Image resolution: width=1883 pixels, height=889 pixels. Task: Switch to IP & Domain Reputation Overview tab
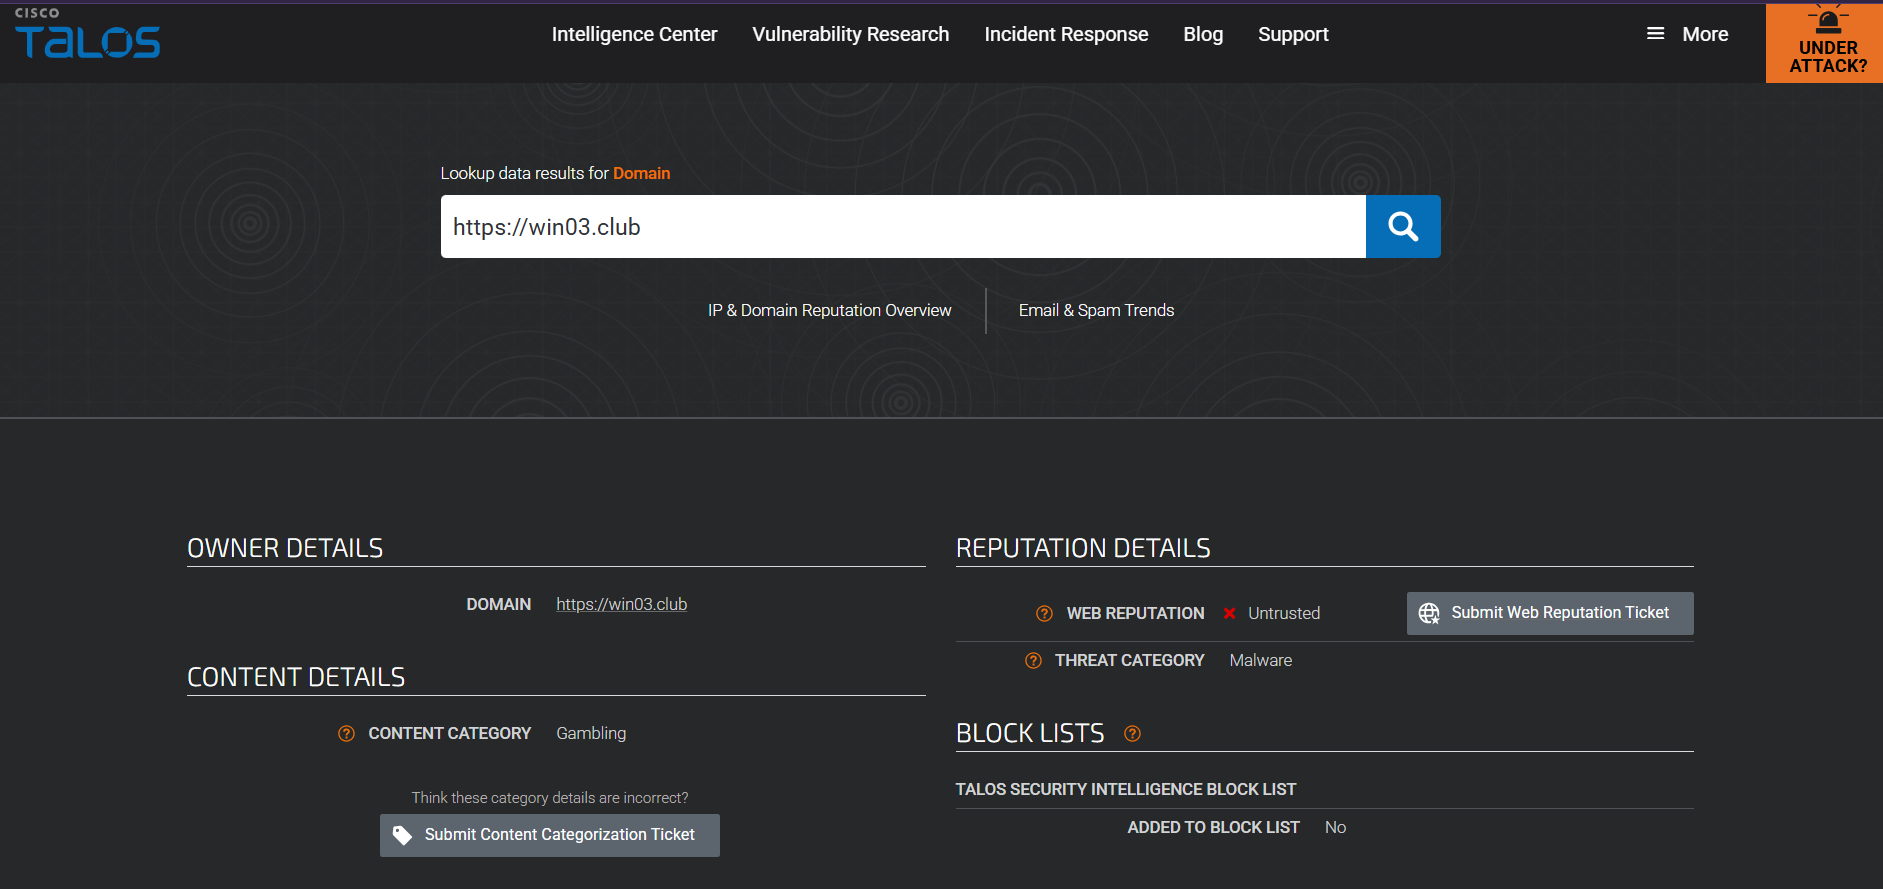830,311
